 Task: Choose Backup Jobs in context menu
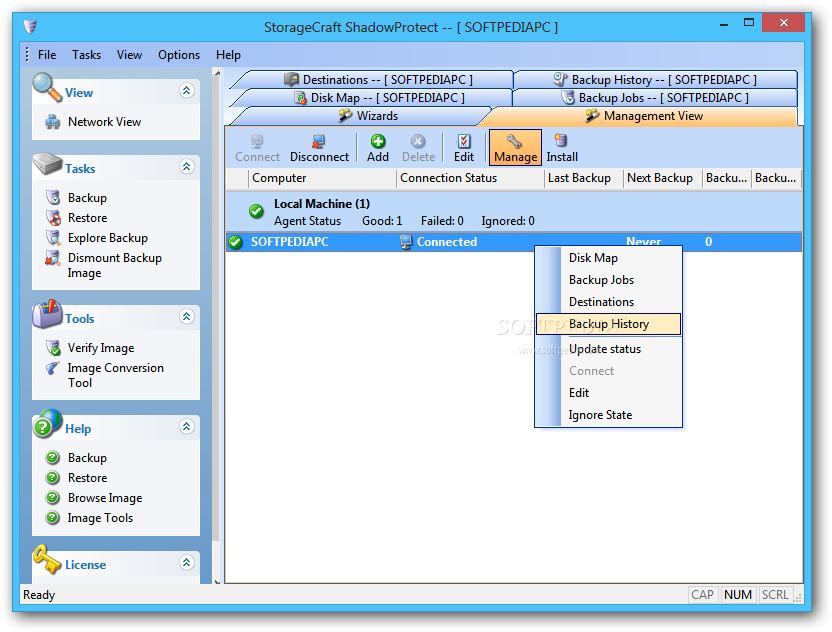tap(608, 280)
